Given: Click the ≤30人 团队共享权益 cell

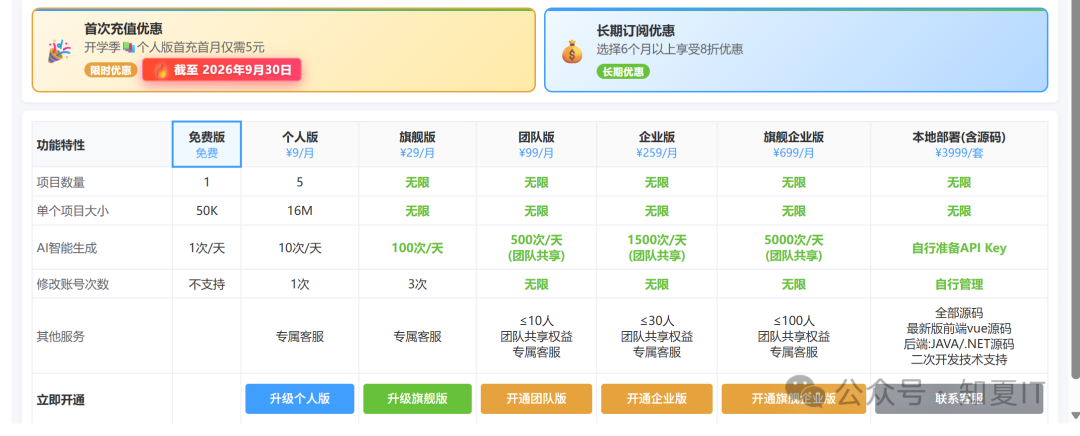Looking at the screenshot, I should pos(656,337).
